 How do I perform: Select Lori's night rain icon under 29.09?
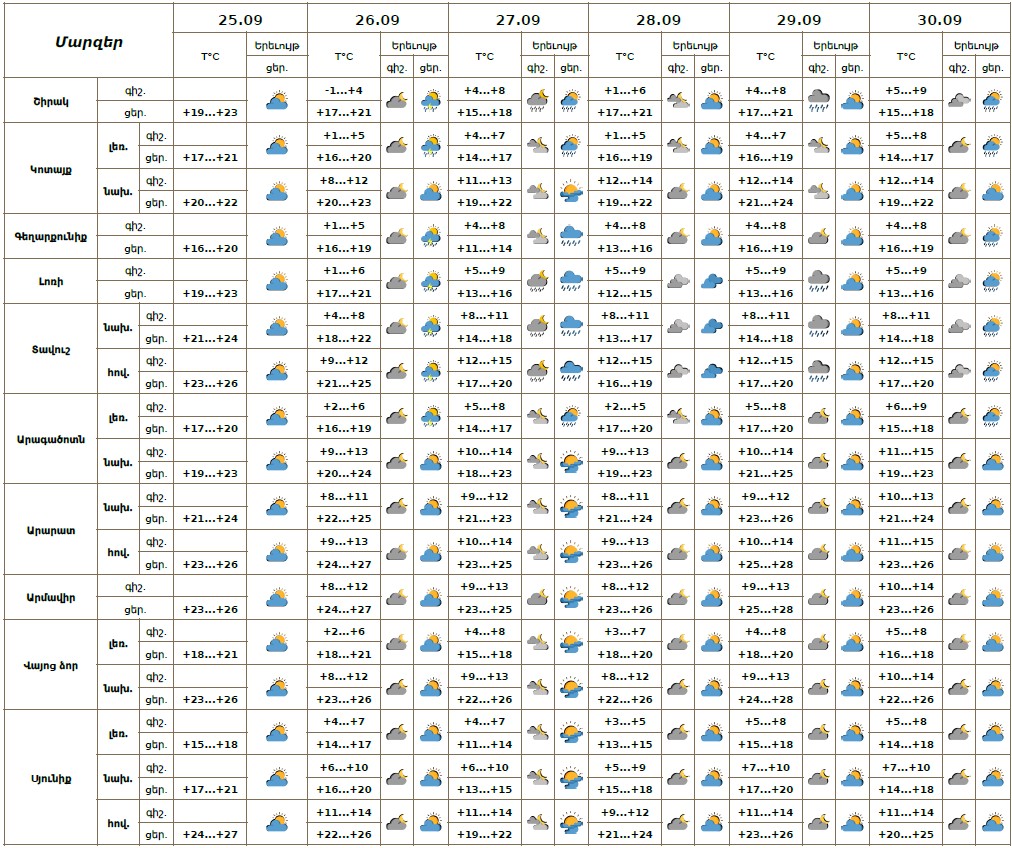(x=819, y=281)
